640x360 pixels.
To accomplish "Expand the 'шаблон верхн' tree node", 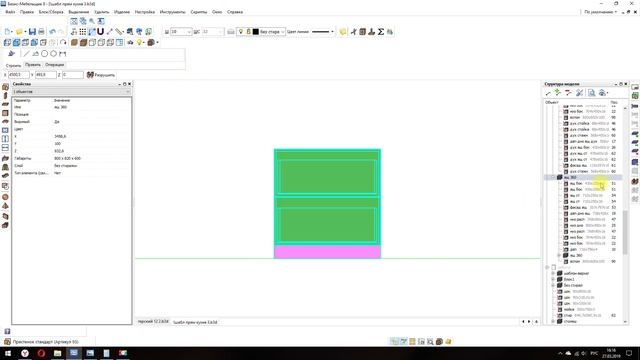I will (553, 273).
